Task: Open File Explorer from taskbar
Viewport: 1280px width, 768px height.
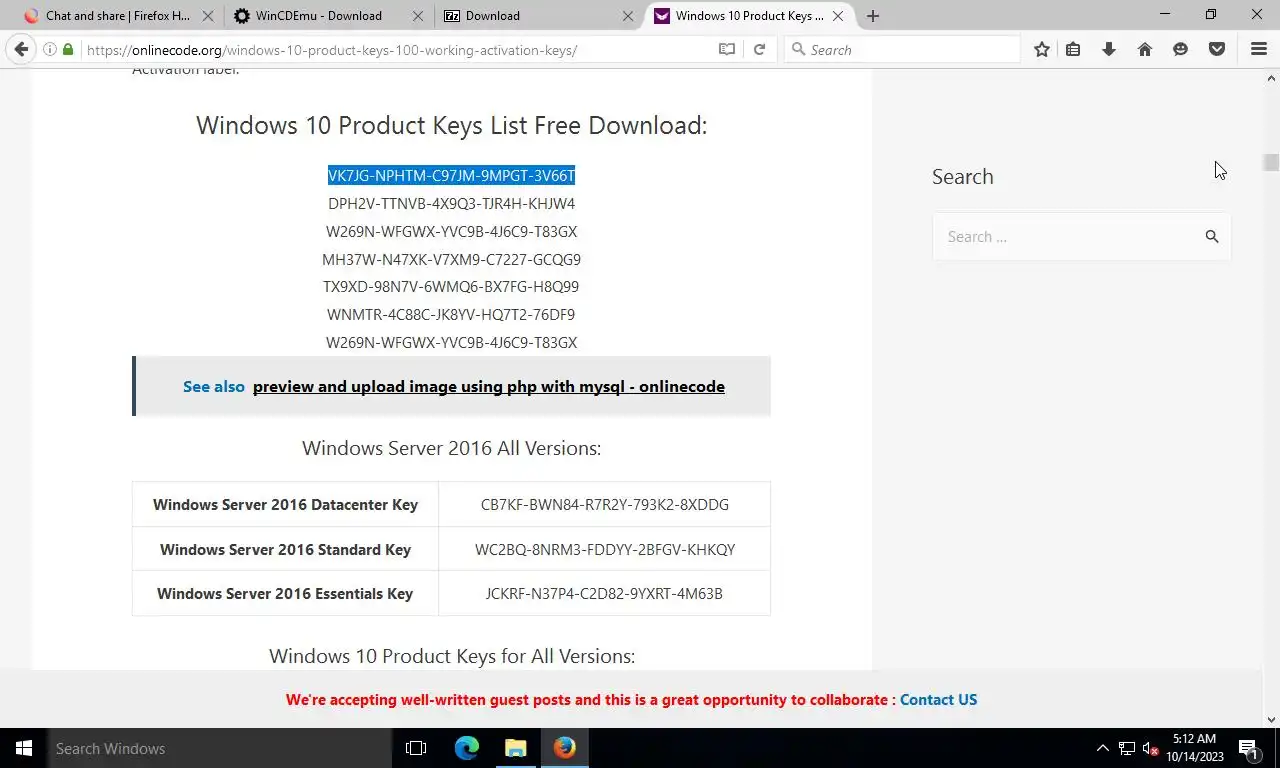Action: [515, 748]
